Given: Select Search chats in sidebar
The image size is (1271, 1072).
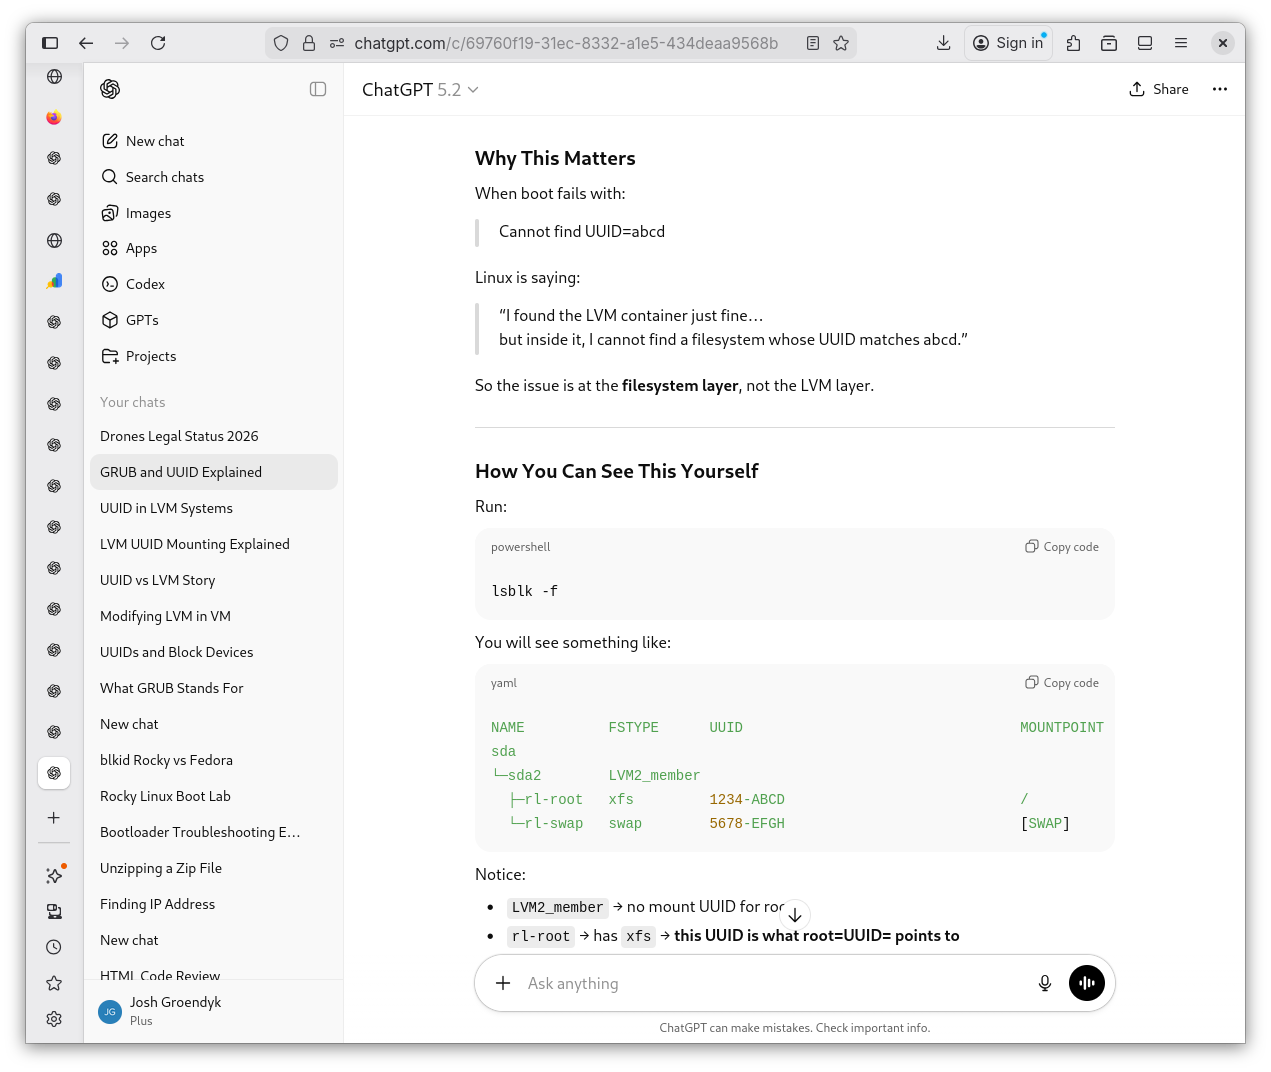Looking at the screenshot, I should pyautogui.click(x=164, y=177).
